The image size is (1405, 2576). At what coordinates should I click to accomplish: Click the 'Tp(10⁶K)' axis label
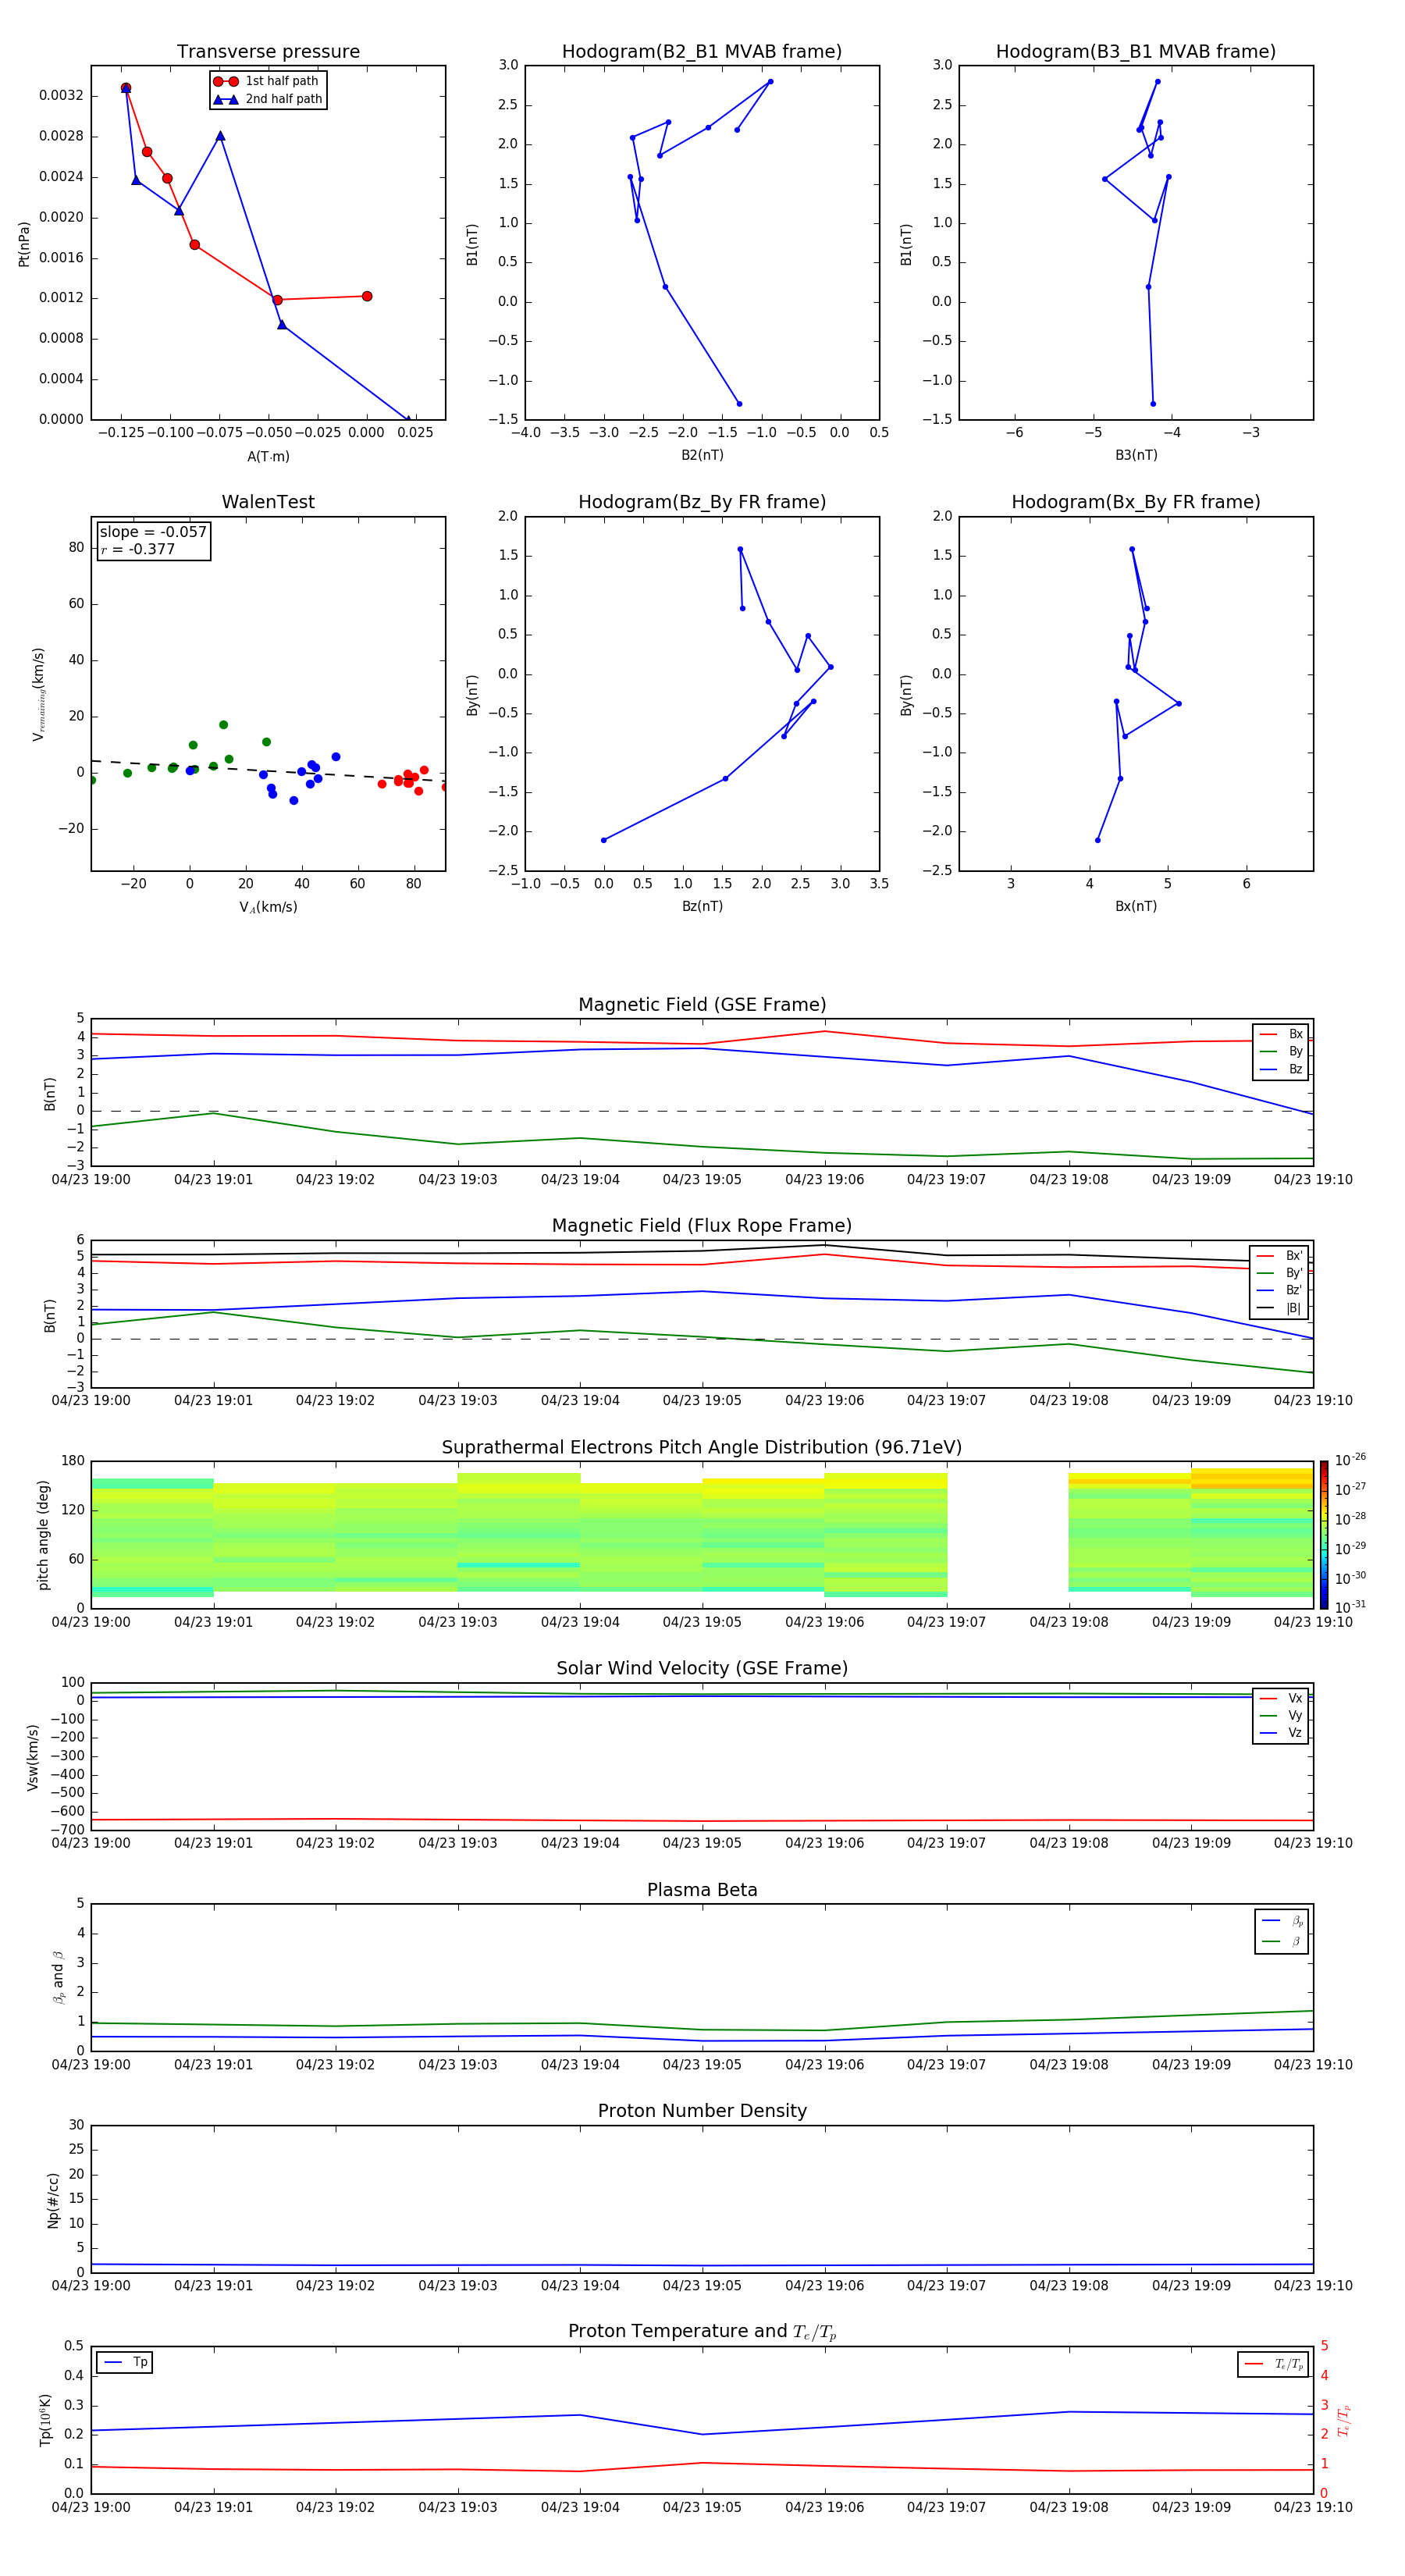[45, 2420]
